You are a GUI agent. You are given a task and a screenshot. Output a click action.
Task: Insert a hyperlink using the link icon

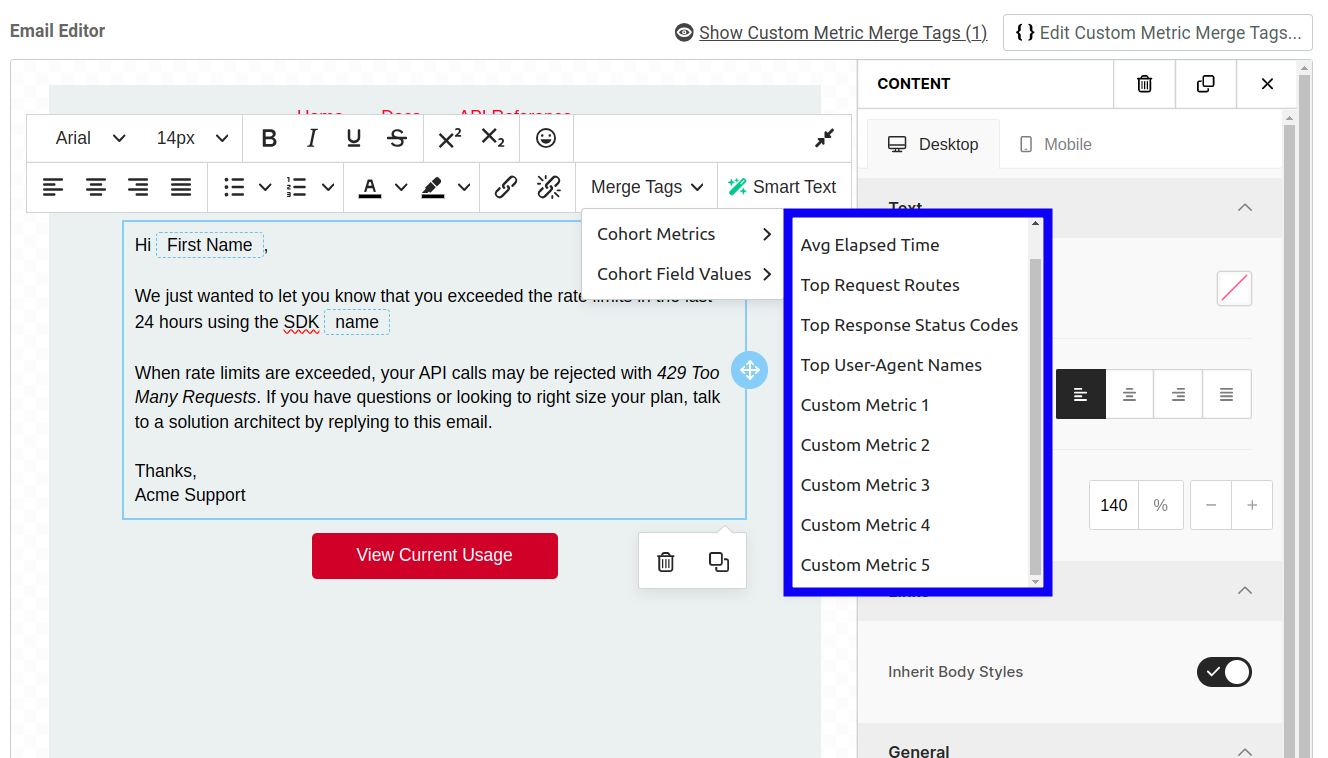504,187
